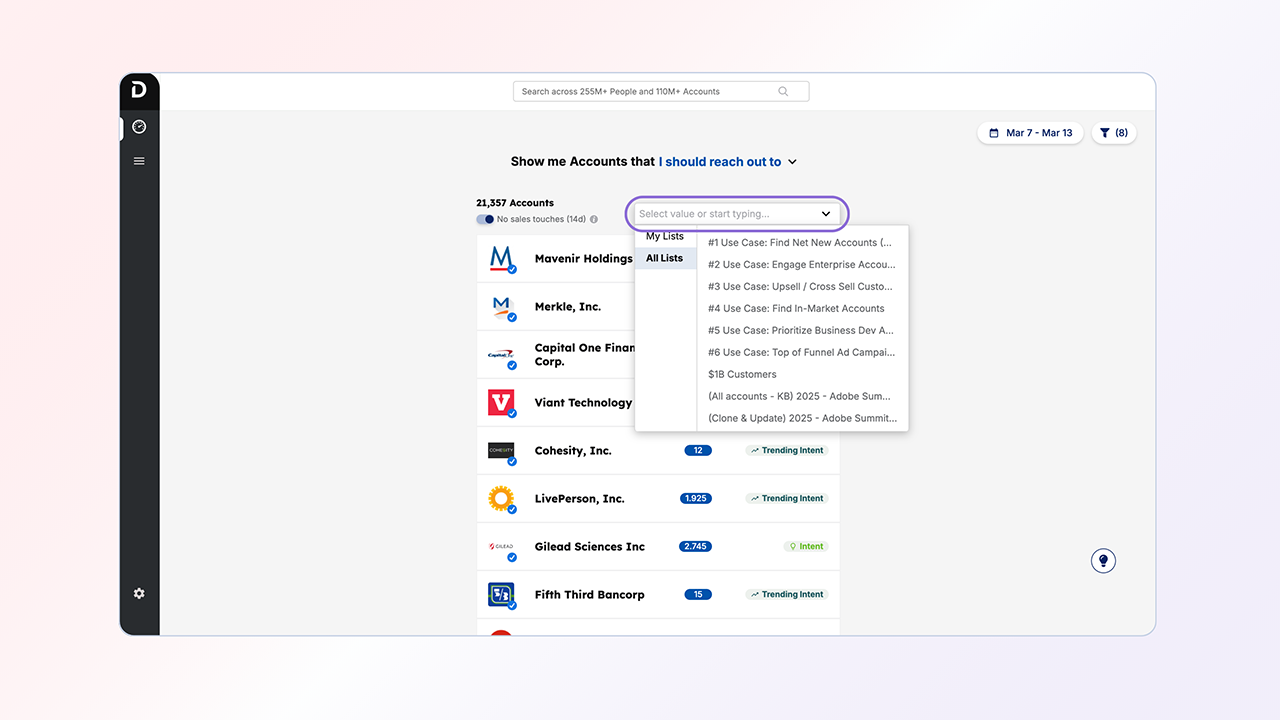Click the info icon beside No sales touches
Screen dimensions: 1280x720
(594, 219)
